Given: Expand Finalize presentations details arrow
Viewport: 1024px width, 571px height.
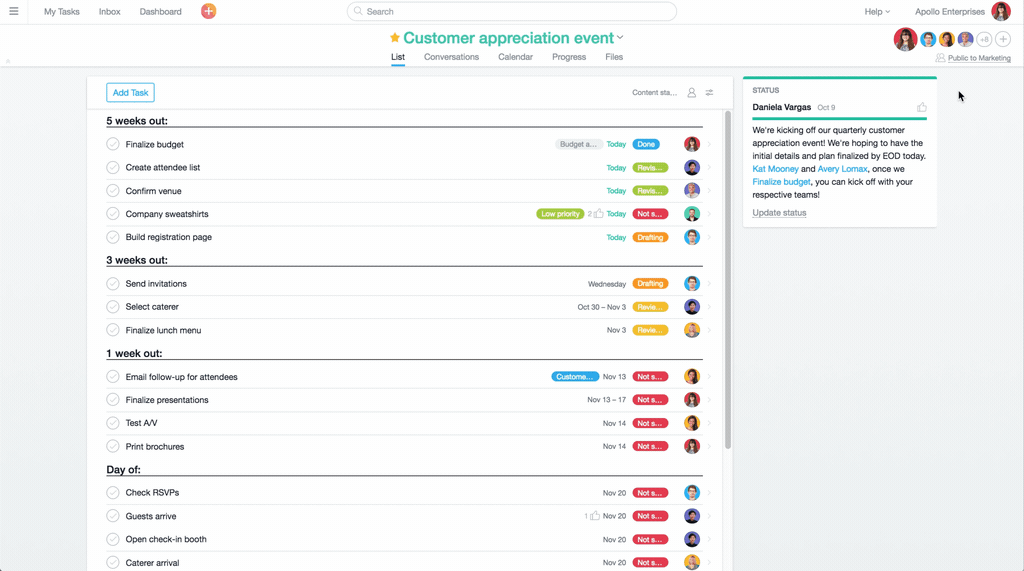Looking at the screenshot, I should pyautogui.click(x=709, y=400).
